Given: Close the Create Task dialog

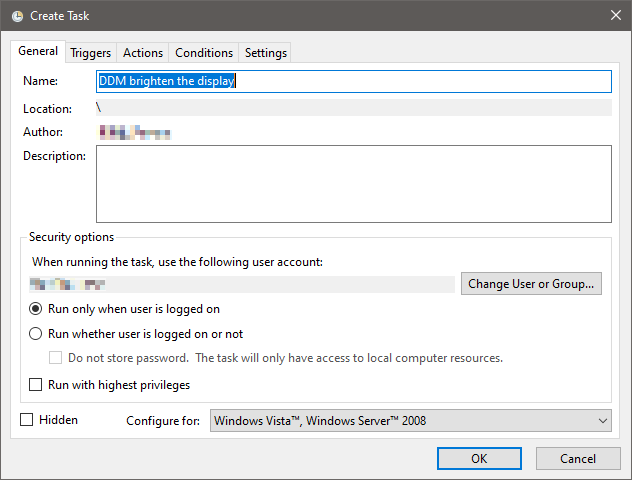Looking at the screenshot, I should tap(615, 15).
